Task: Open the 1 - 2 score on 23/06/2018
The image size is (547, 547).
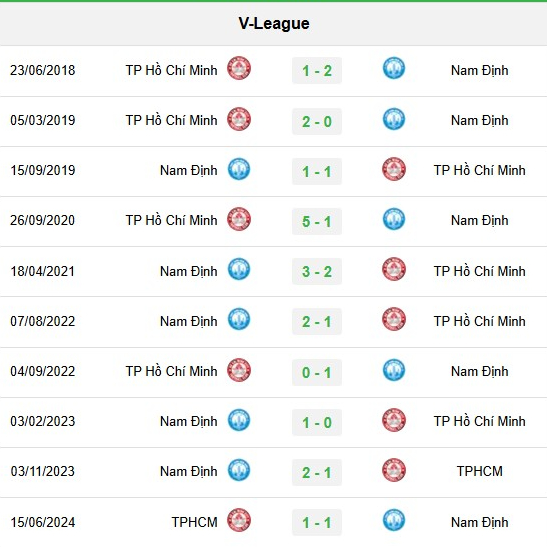Action: click(317, 71)
